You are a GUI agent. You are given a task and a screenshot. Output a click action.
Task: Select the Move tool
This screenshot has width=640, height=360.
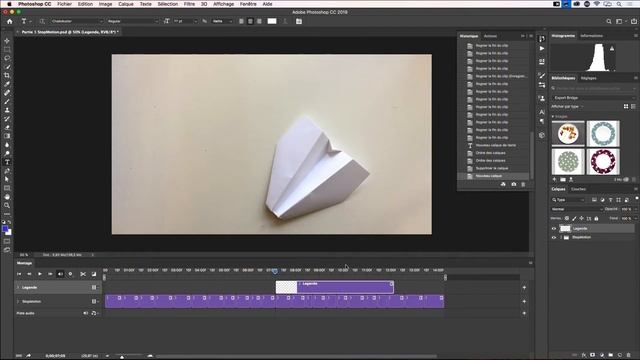7,41
